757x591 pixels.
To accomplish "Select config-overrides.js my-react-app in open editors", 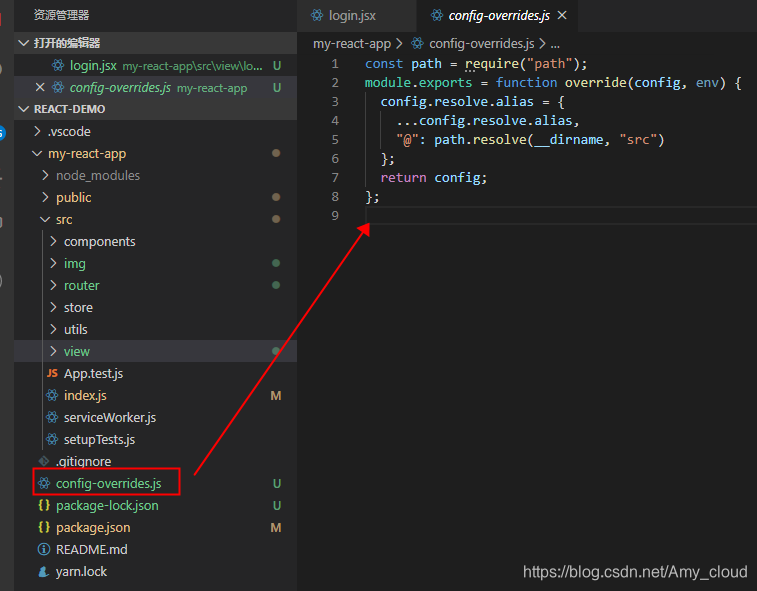I will coord(155,87).
